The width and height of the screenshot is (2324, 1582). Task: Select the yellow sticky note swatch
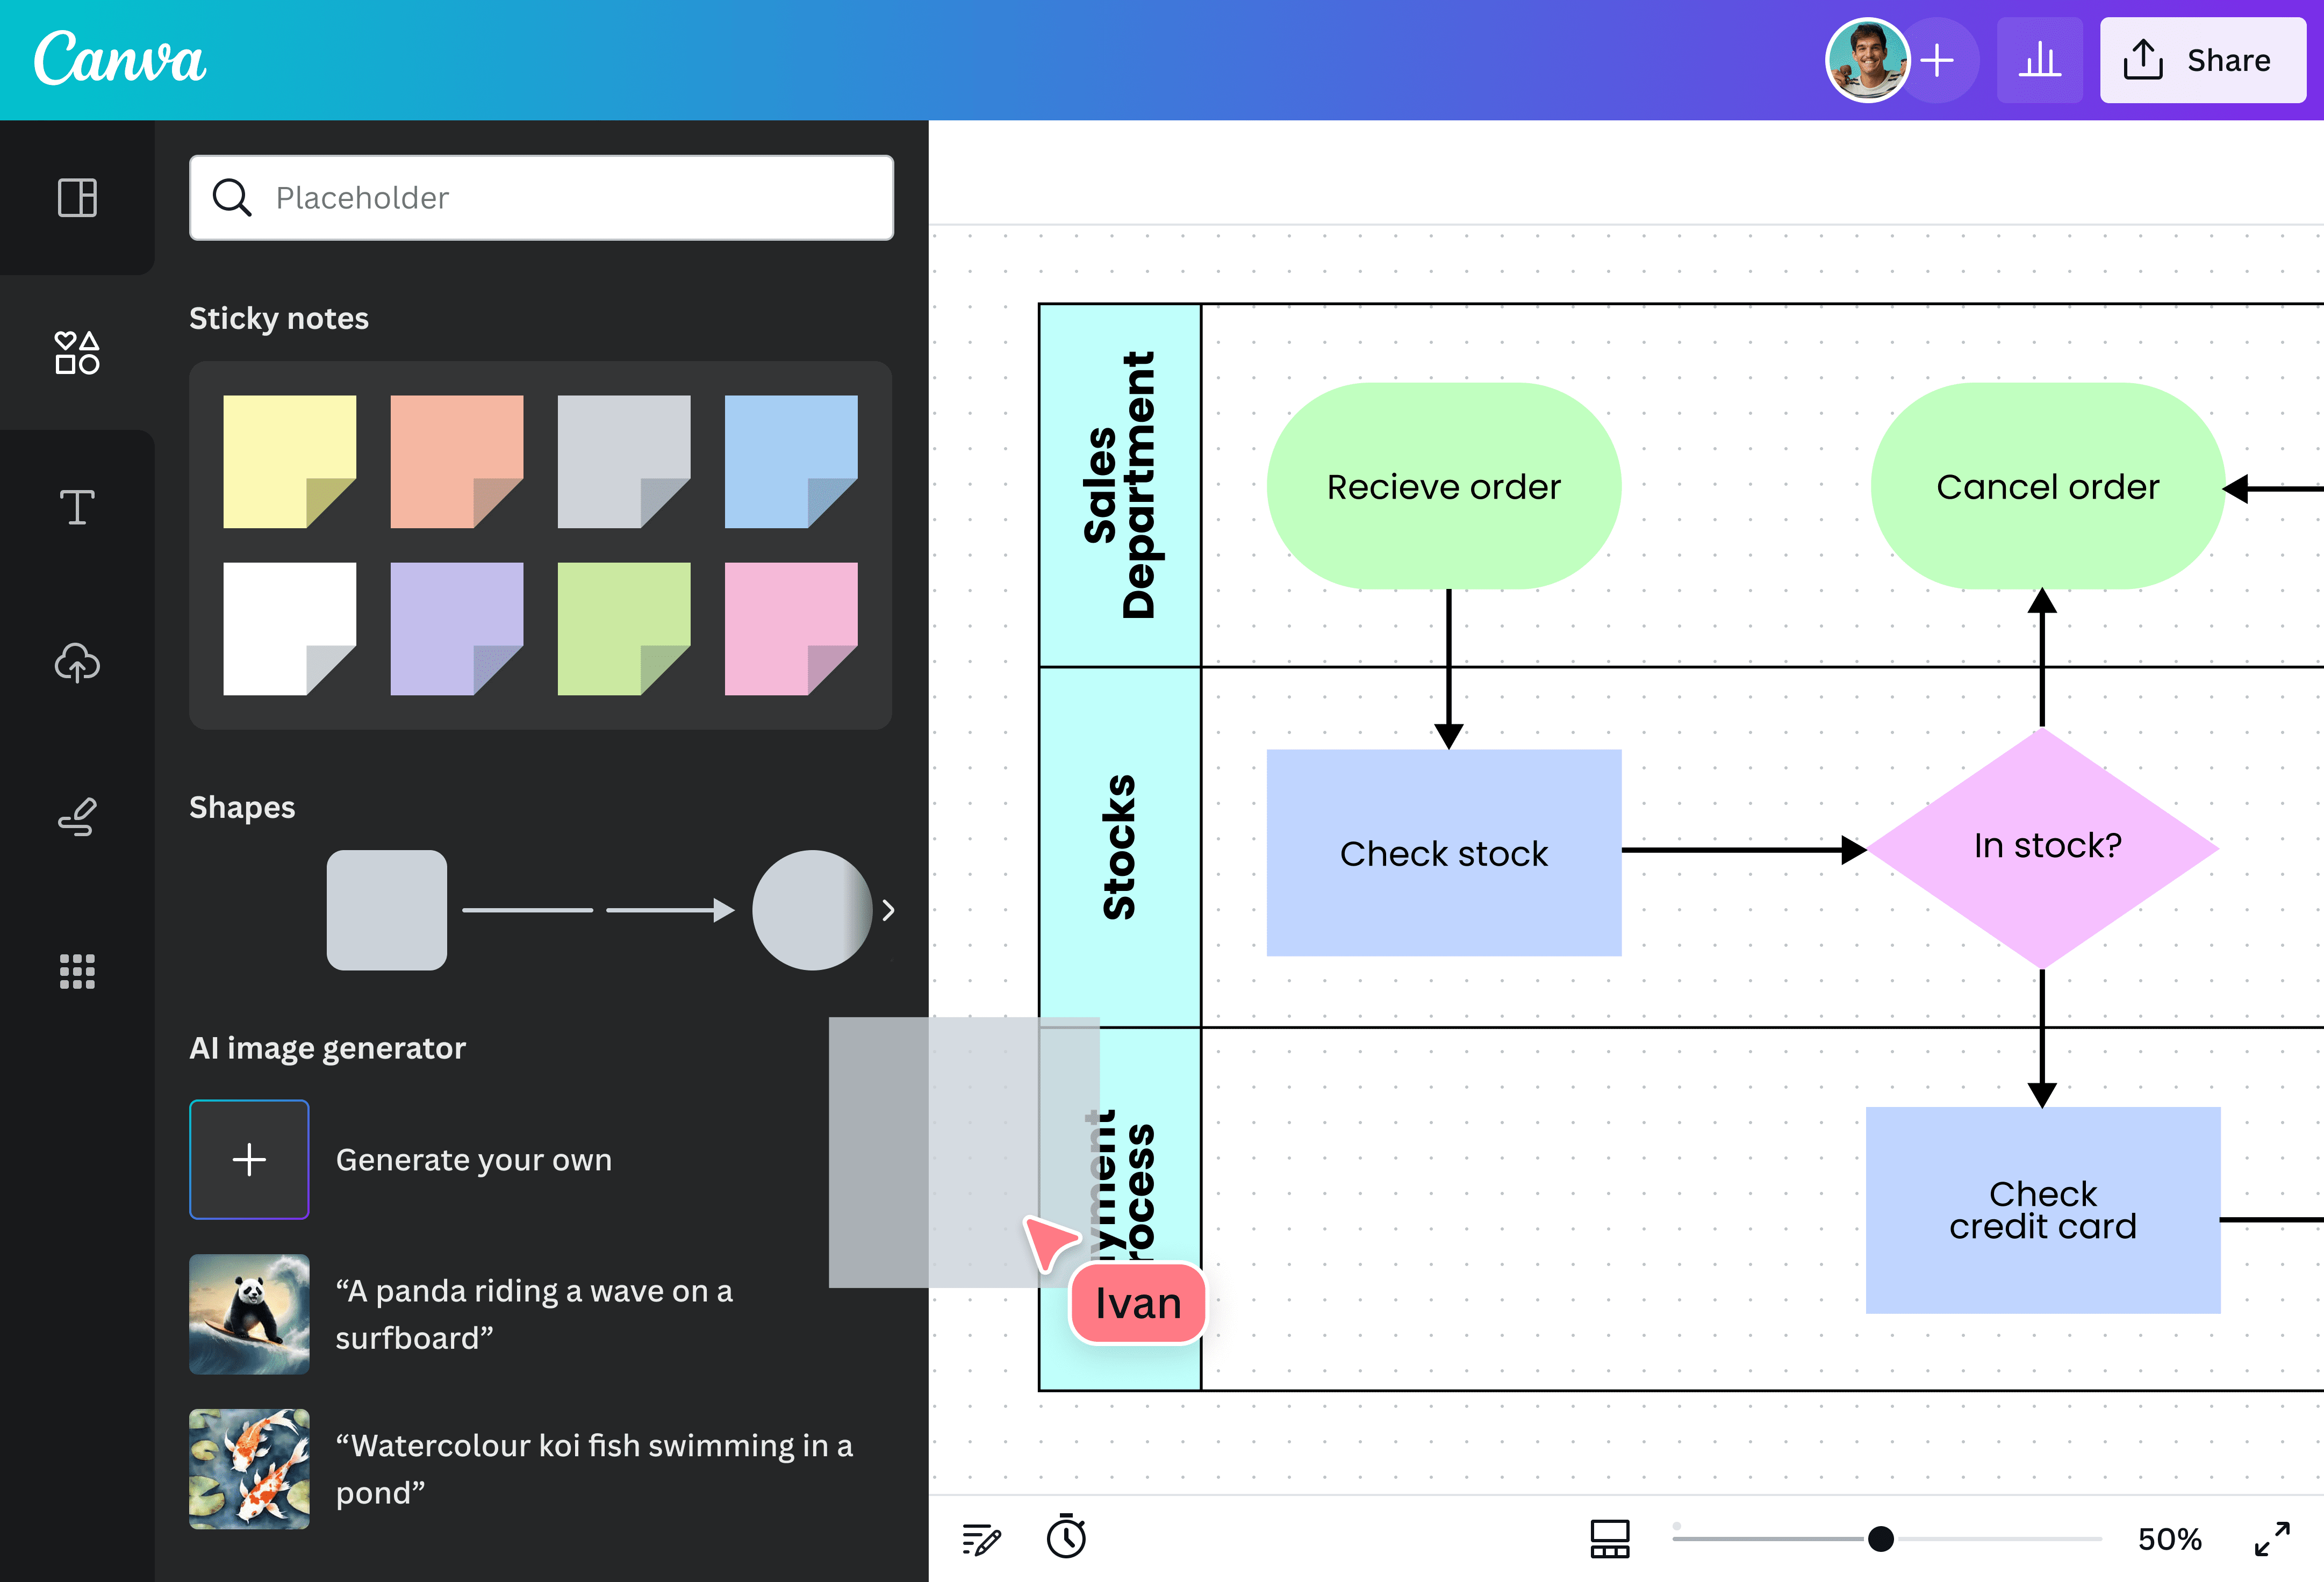pos(289,459)
